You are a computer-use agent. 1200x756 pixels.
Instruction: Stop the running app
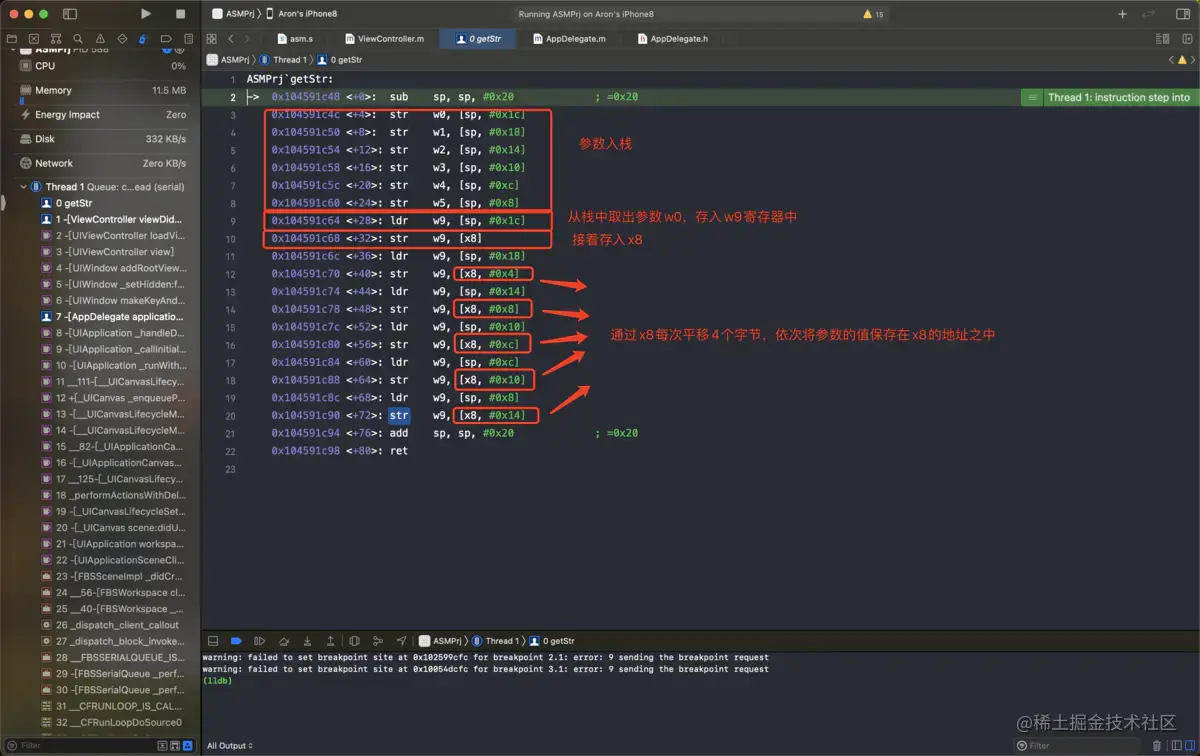tap(180, 14)
